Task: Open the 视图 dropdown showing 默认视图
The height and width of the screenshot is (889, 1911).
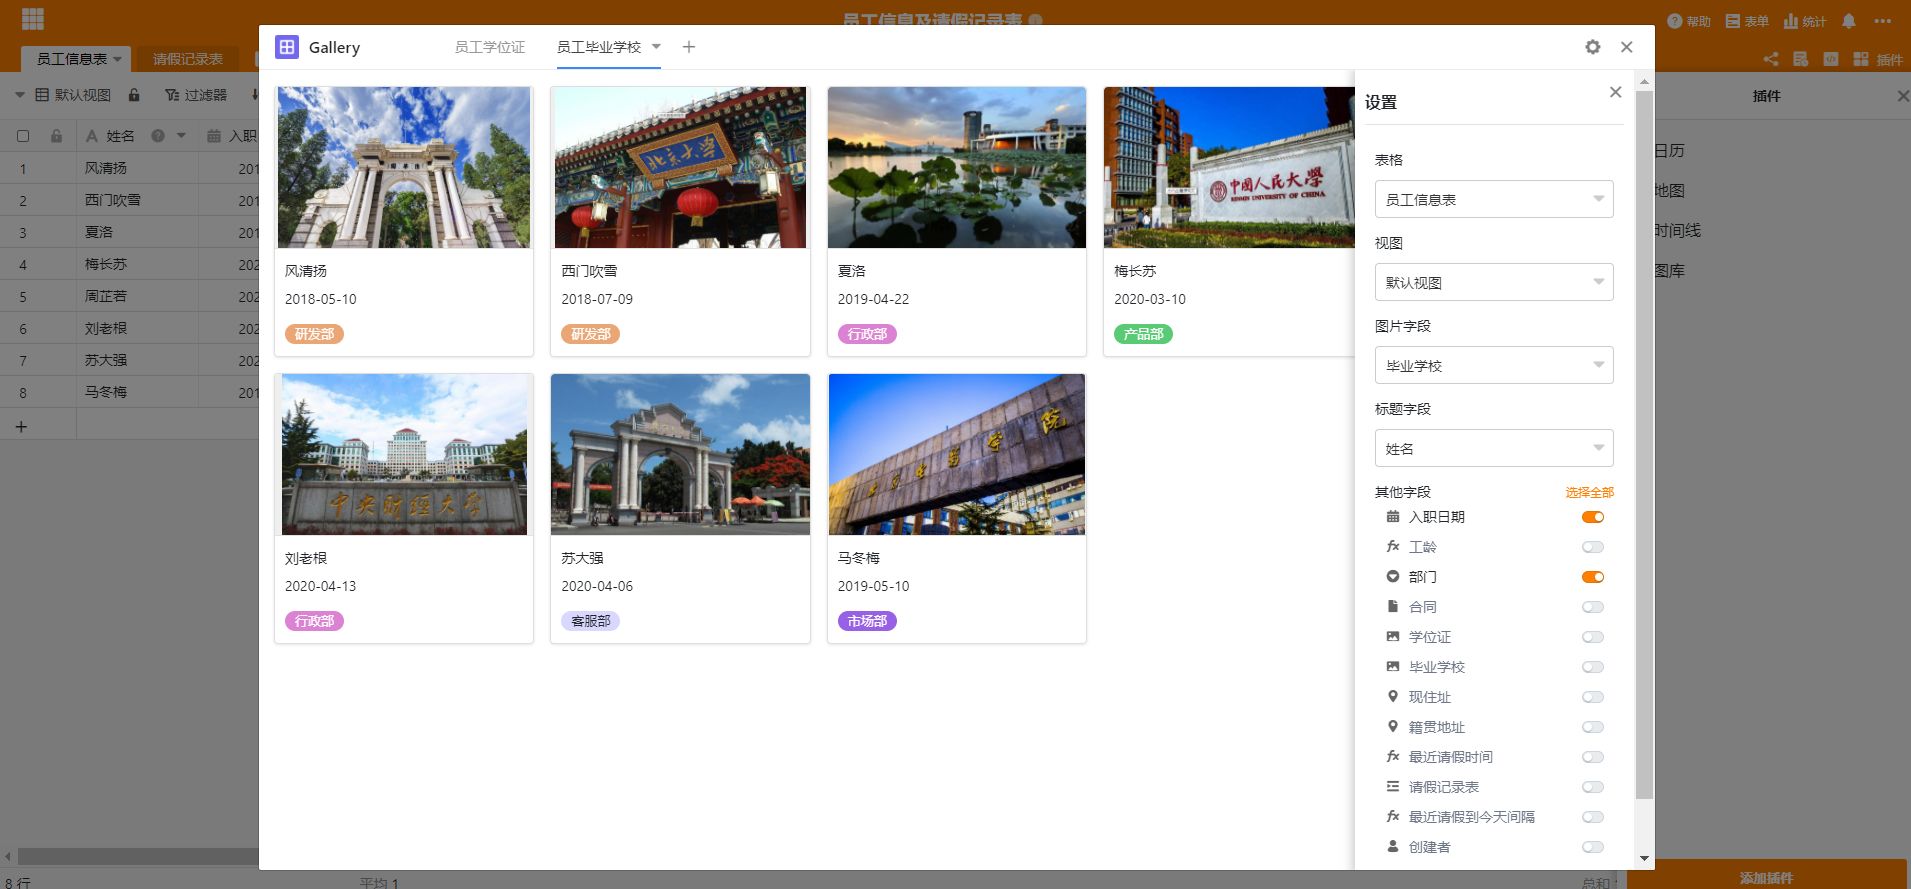Action: pyautogui.click(x=1494, y=282)
